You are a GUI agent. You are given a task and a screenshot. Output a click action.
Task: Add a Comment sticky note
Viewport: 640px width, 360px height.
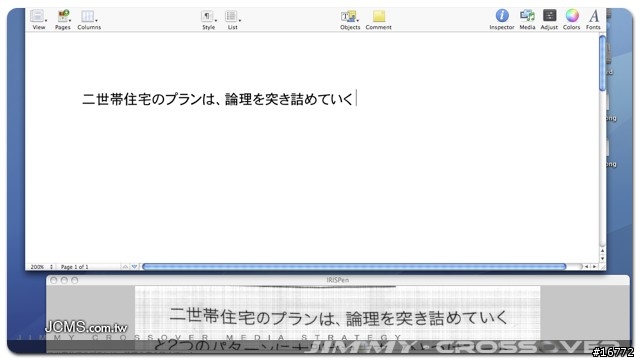click(x=378, y=19)
